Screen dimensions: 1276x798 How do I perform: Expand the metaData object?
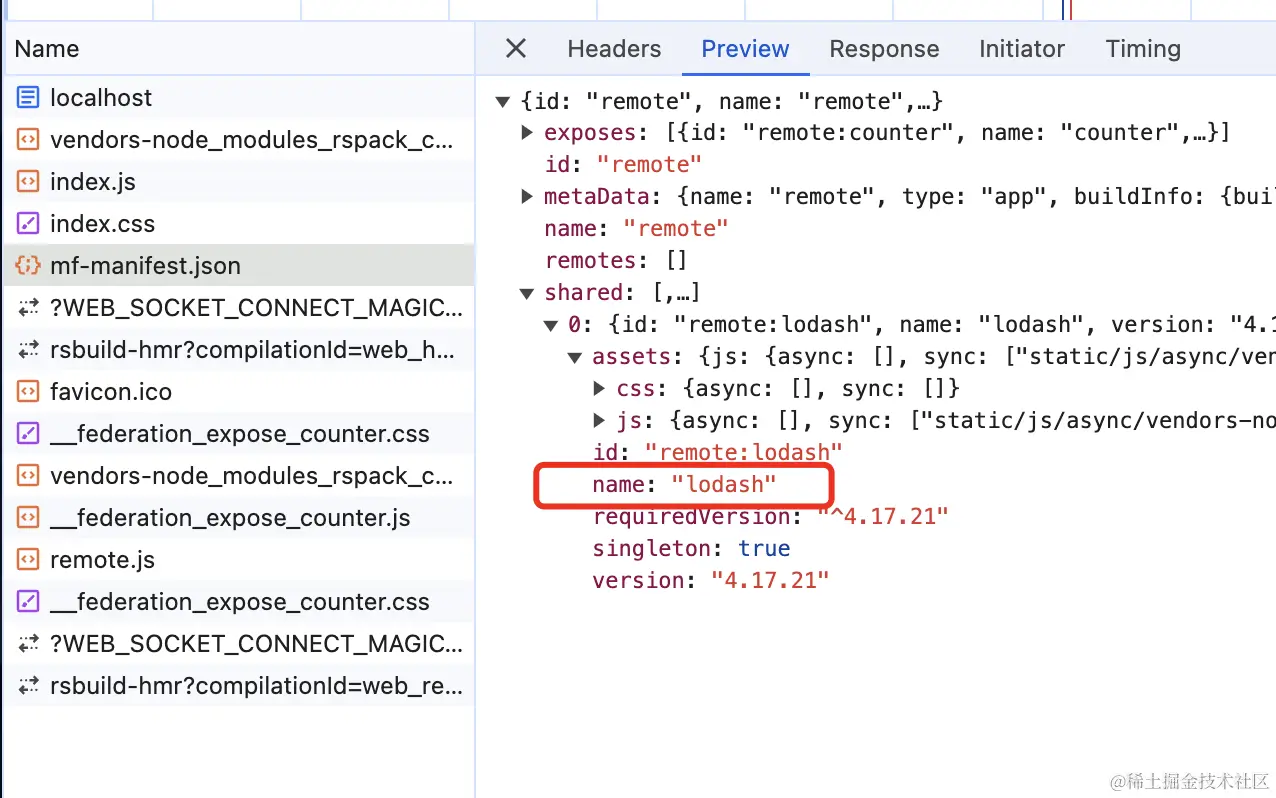[x=527, y=196]
